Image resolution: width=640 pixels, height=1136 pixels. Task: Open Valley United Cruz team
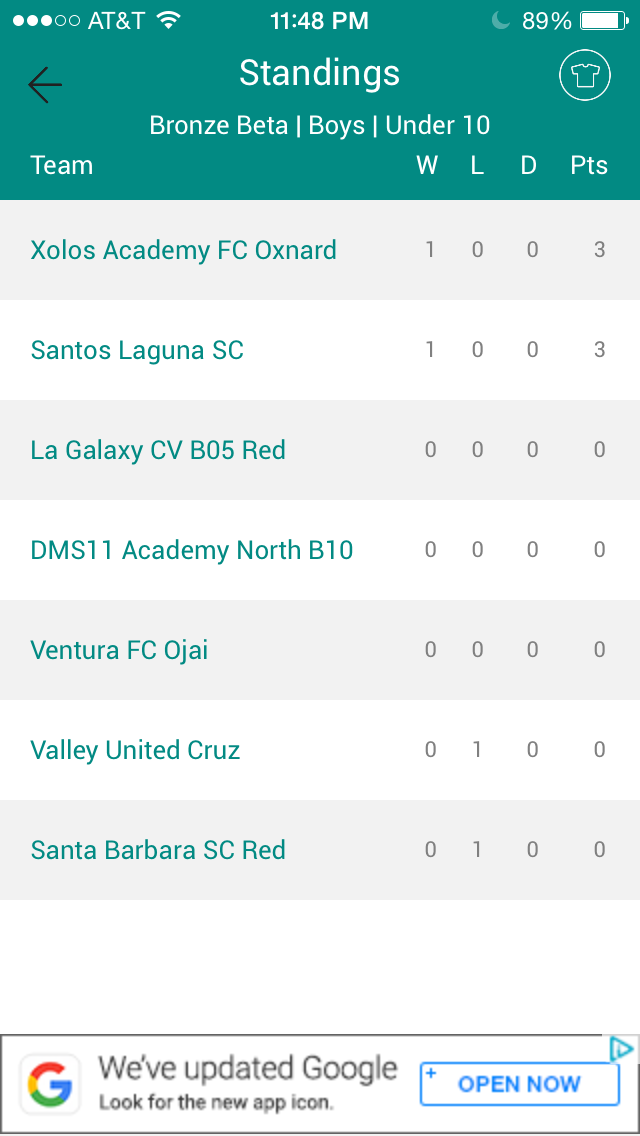click(320, 750)
